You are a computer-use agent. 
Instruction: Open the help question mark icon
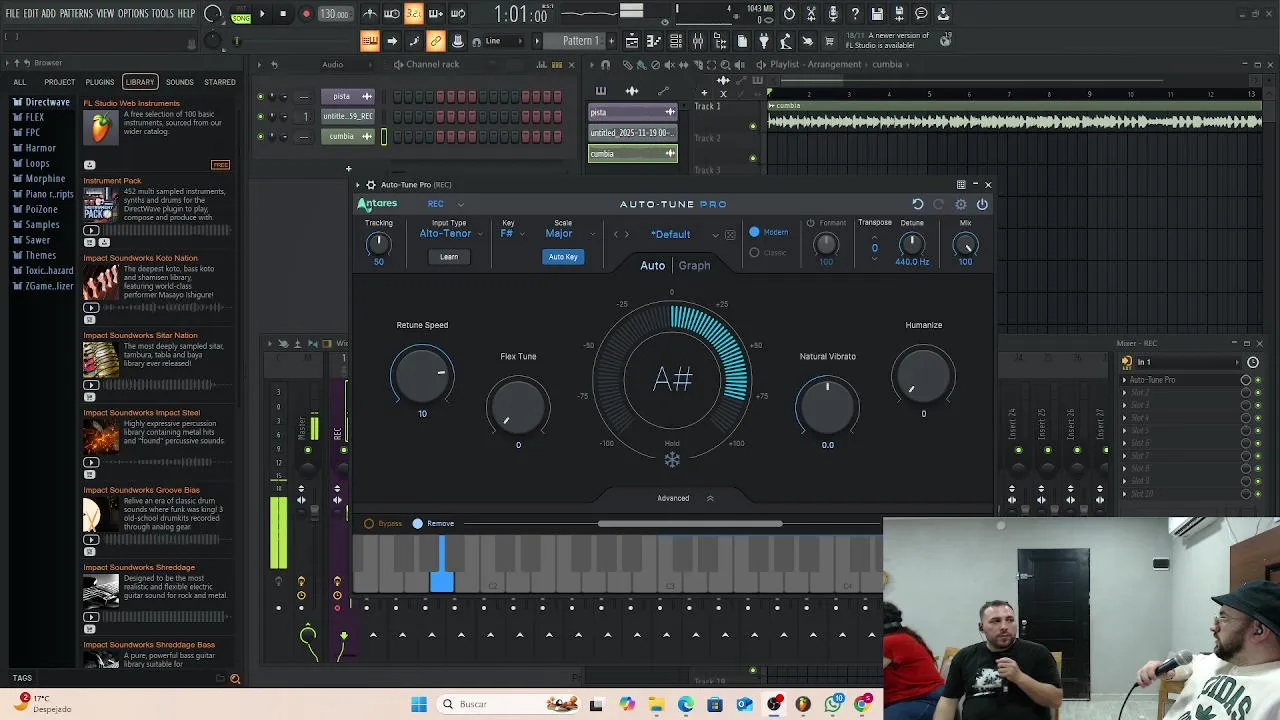coord(855,14)
